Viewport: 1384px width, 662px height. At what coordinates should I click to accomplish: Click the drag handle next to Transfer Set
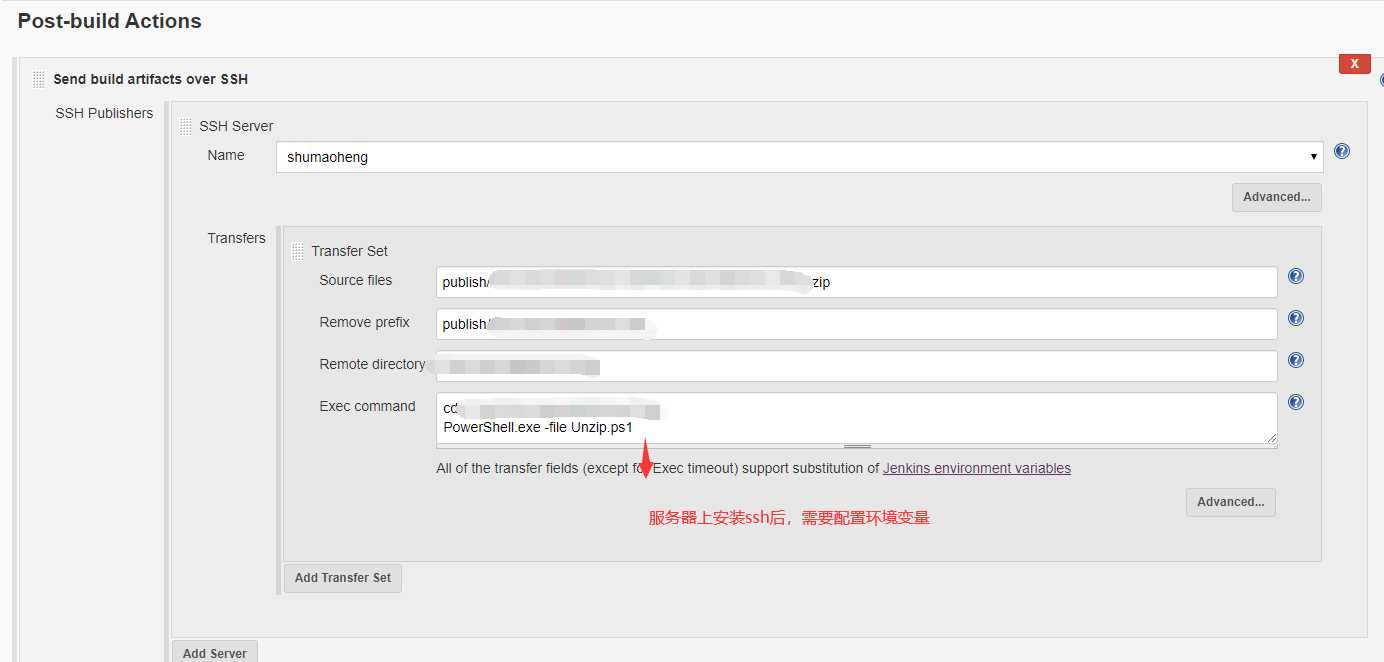(x=298, y=251)
